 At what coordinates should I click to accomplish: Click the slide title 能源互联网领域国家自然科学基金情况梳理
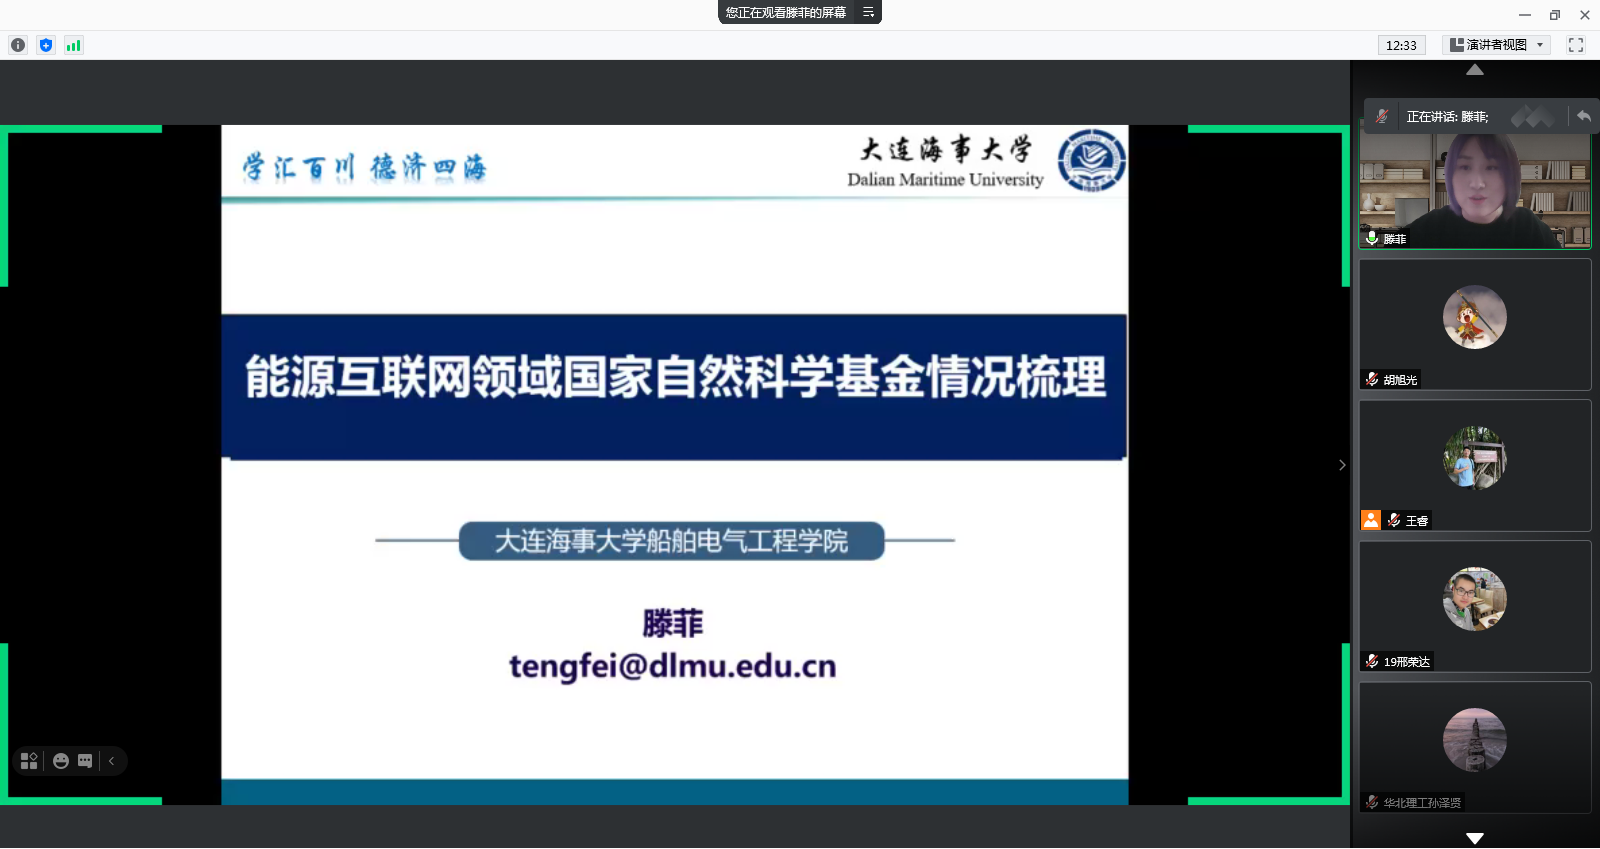[x=675, y=377]
